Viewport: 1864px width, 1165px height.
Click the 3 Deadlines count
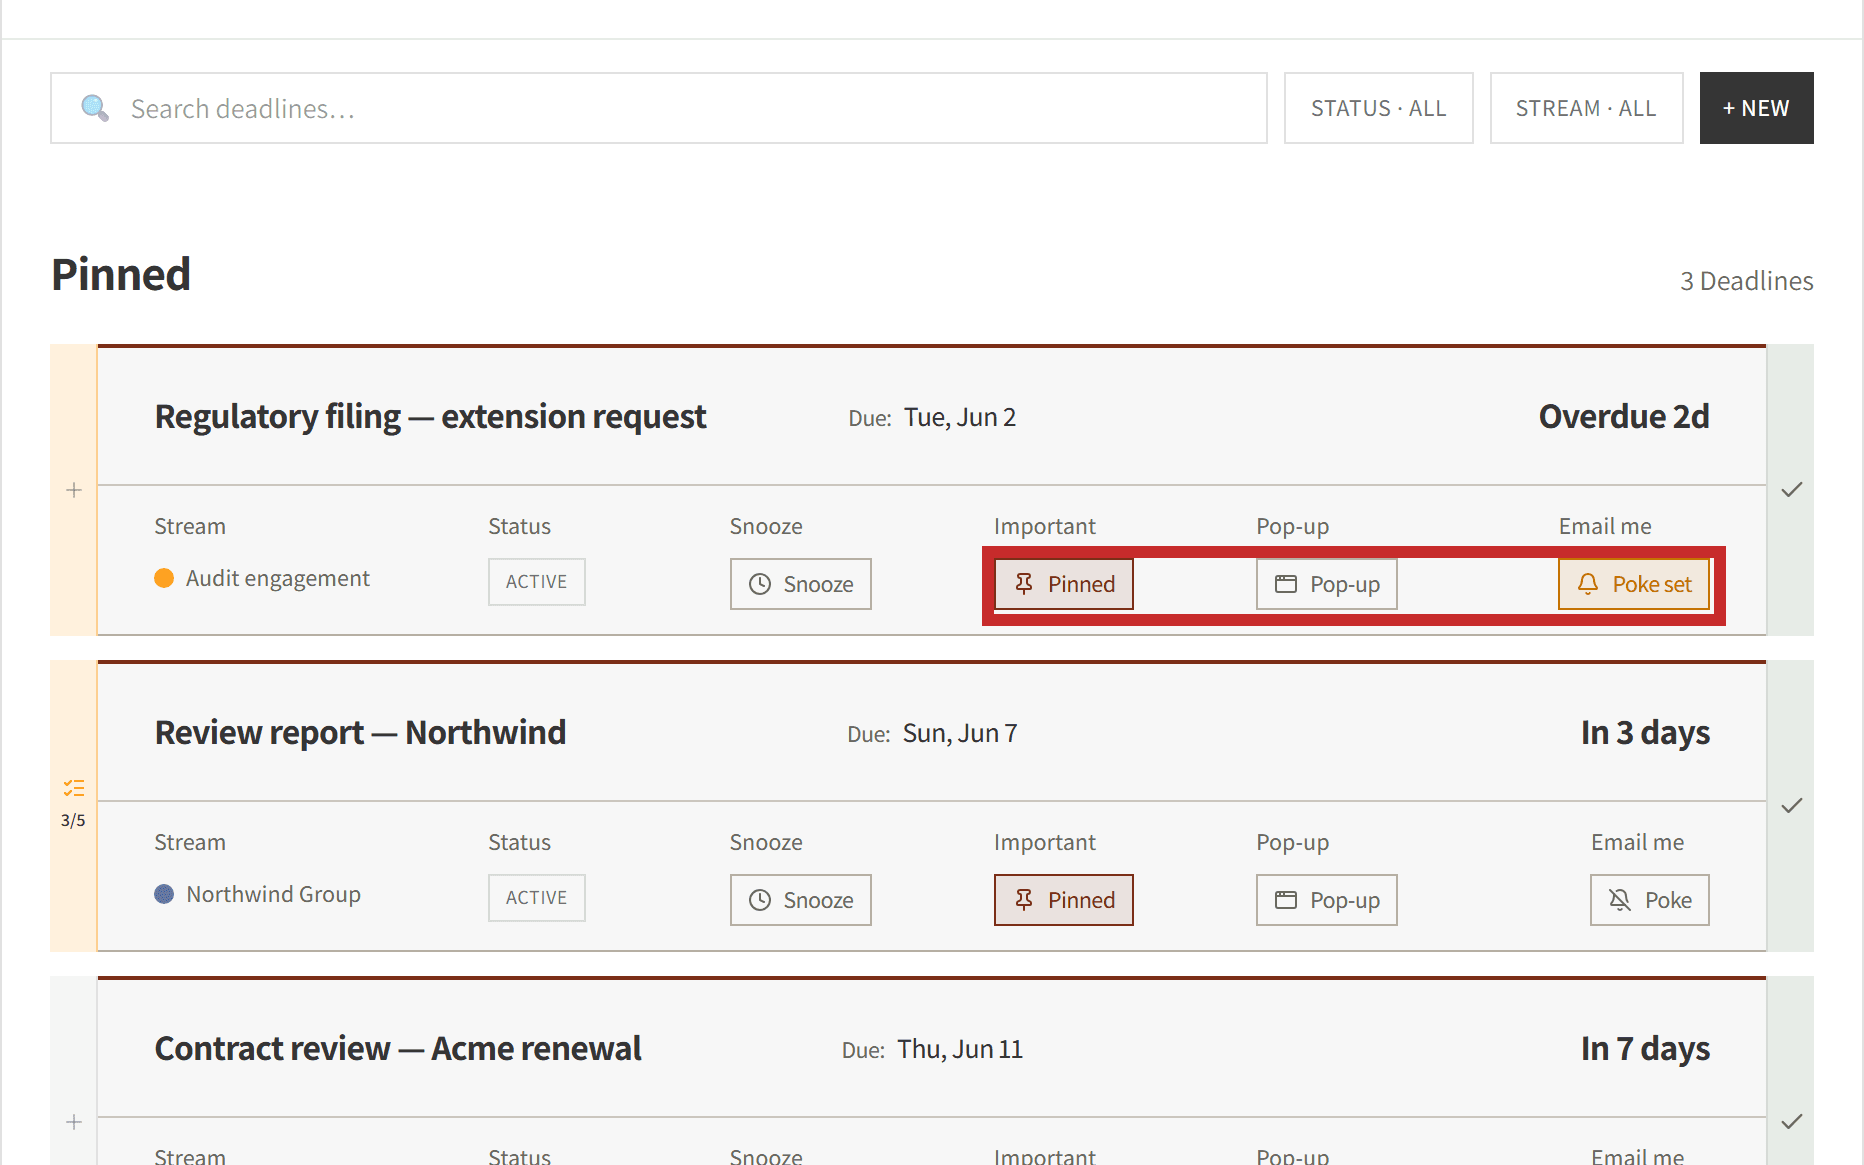(1746, 281)
